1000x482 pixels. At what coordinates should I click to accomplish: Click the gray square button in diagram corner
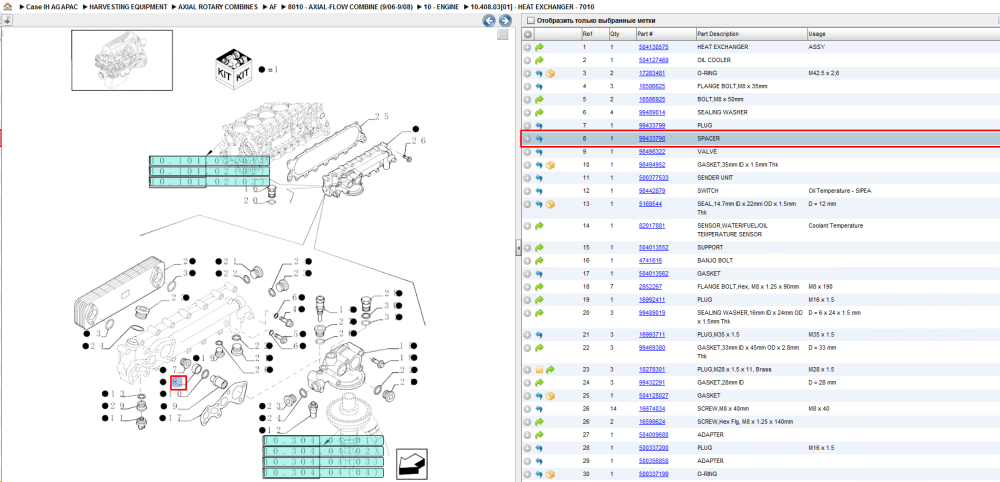pyautogui.click(x=503, y=34)
